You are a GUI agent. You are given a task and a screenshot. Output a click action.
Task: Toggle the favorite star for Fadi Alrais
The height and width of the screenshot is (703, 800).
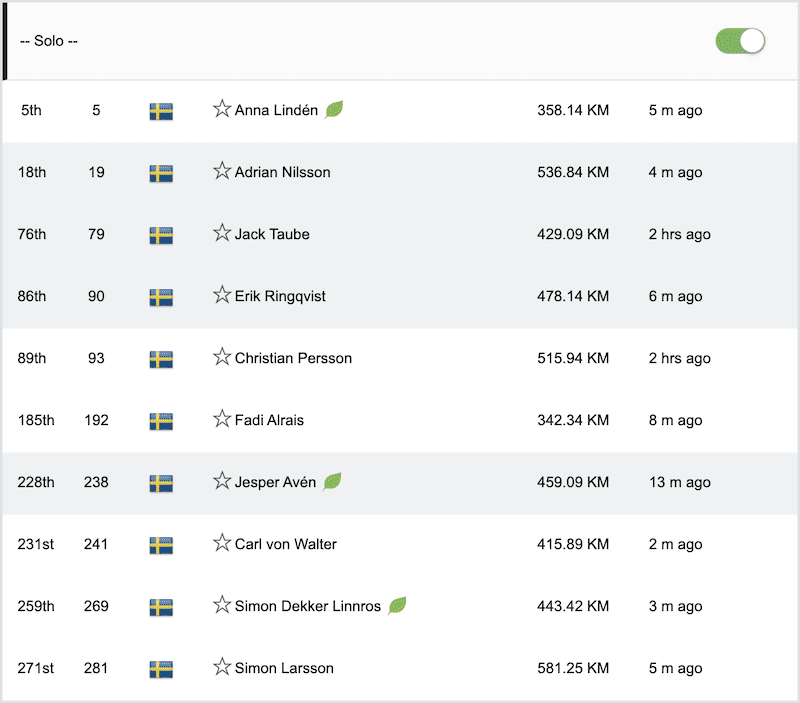click(x=222, y=418)
